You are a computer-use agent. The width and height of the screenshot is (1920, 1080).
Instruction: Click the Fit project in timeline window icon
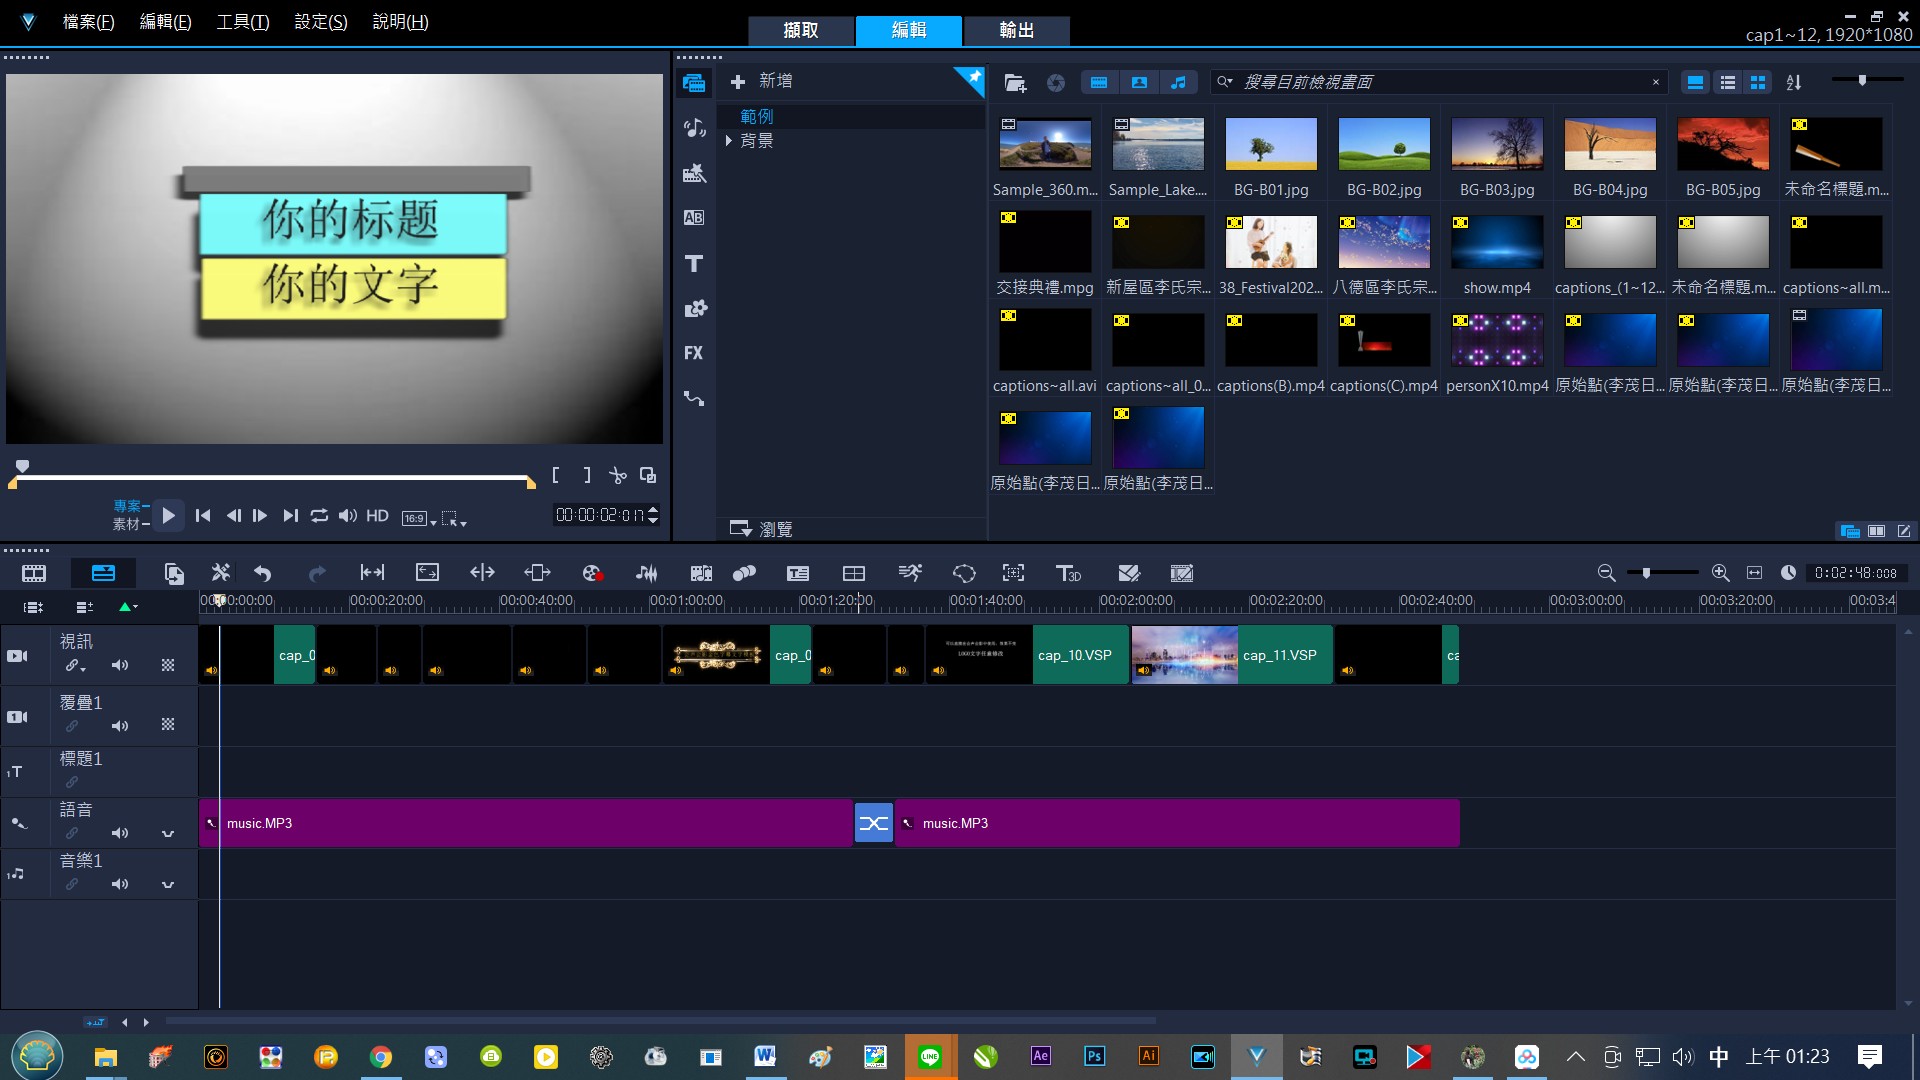point(1754,573)
